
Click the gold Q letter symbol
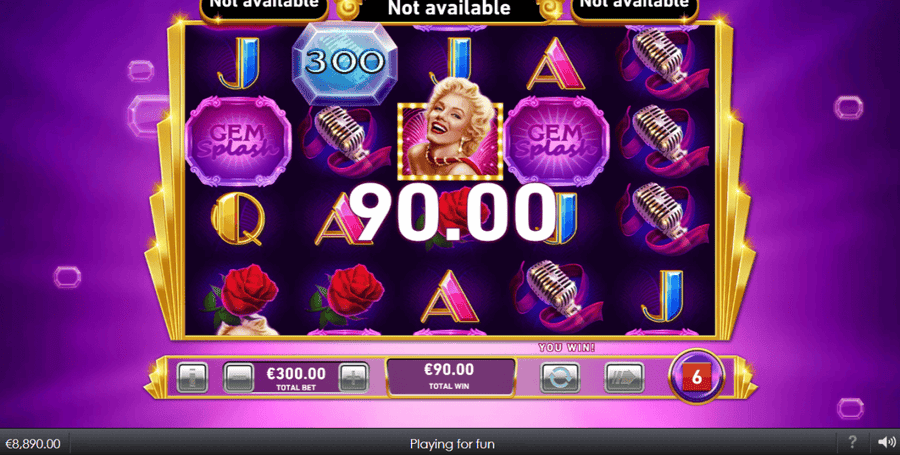(x=238, y=217)
